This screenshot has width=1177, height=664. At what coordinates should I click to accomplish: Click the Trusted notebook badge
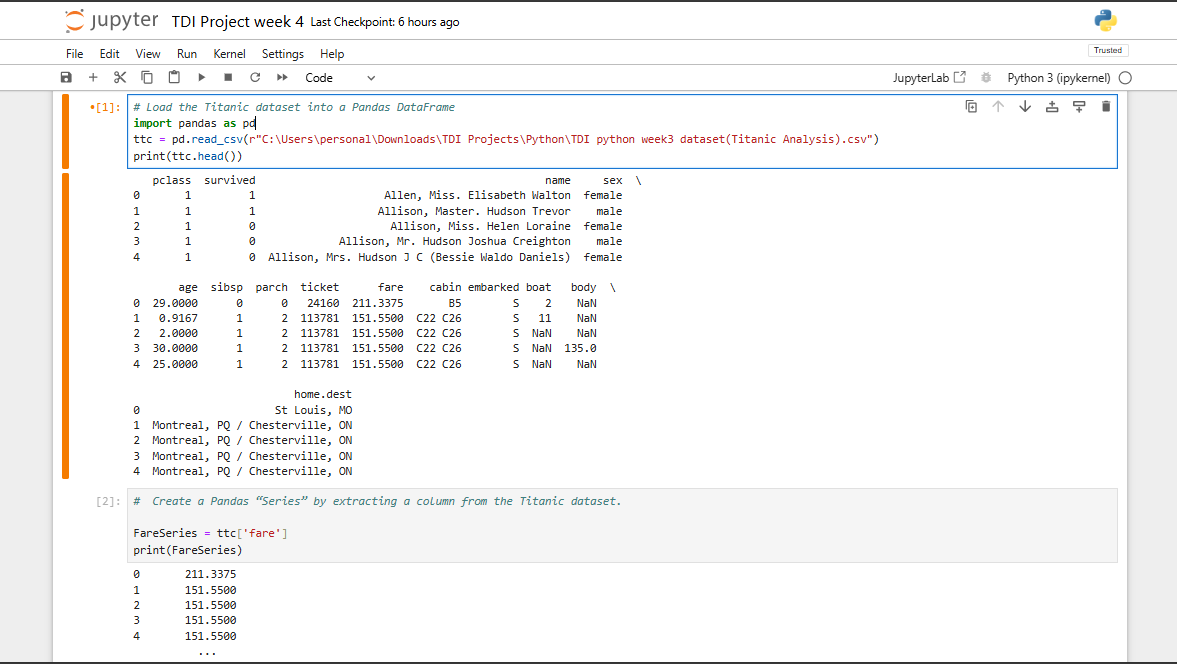[x=1108, y=50]
